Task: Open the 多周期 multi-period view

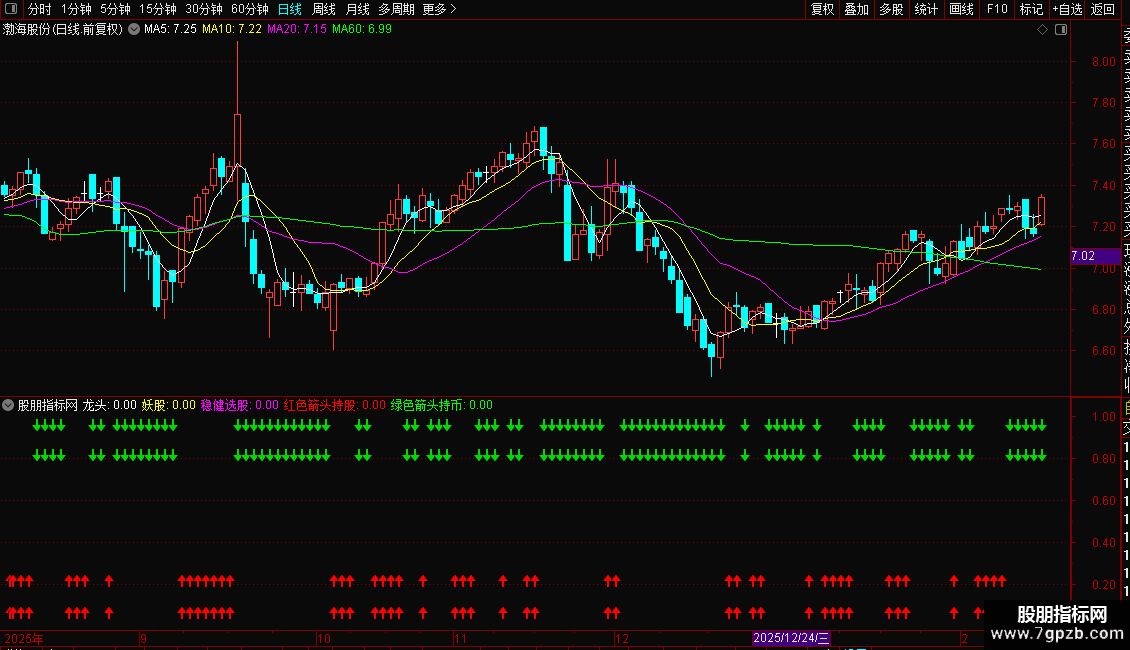Action: point(396,9)
